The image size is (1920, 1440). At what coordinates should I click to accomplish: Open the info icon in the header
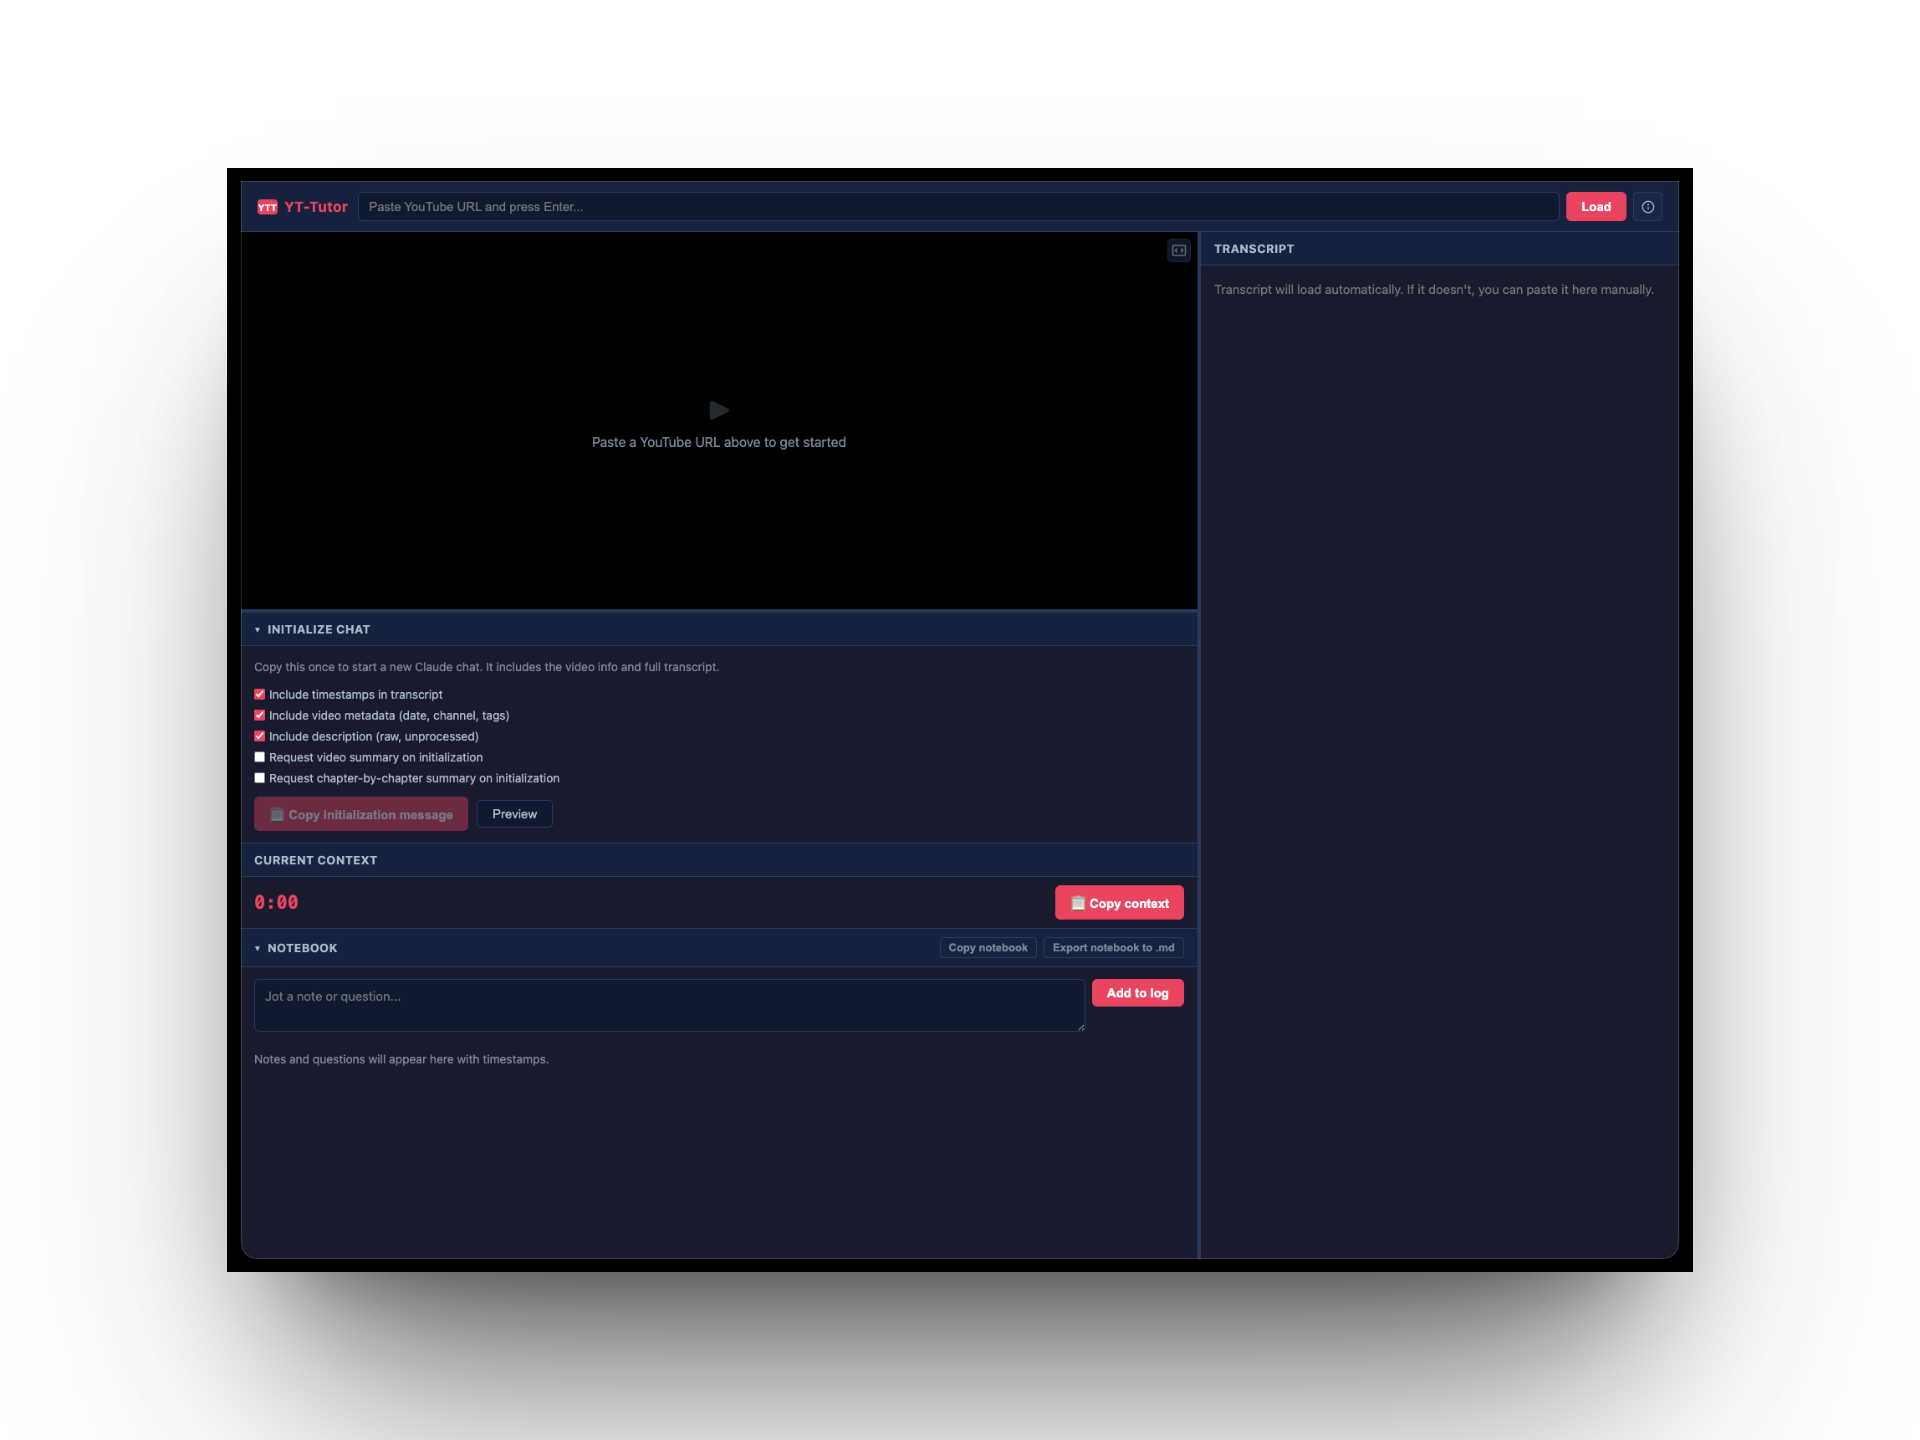pos(1647,207)
